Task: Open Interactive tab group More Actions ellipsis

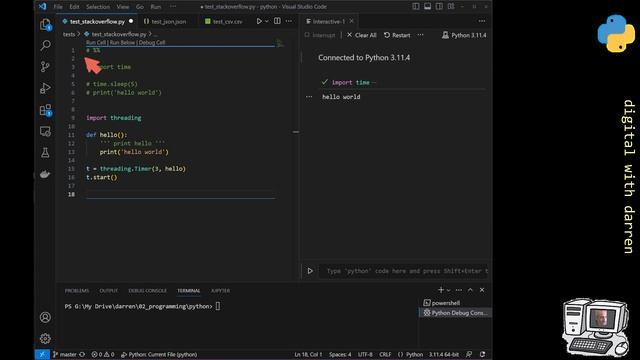Action: point(482,21)
